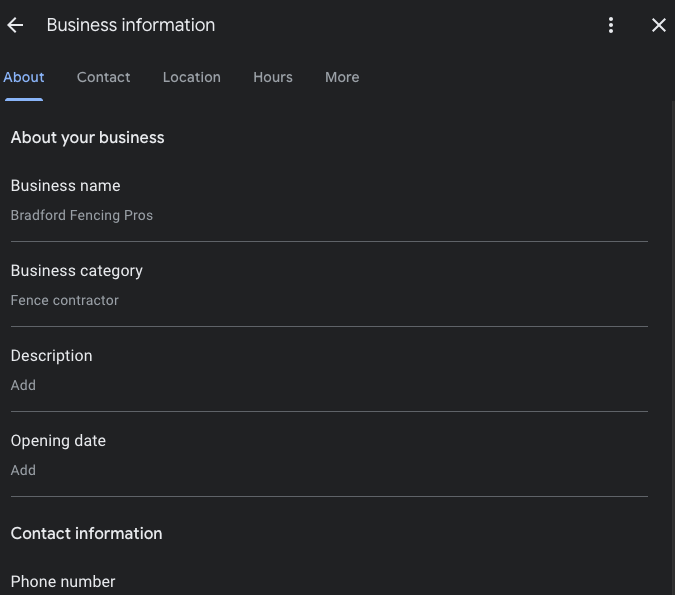Viewport: 675px width, 595px height.
Task: Open the Location tab
Action: pyautogui.click(x=192, y=77)
